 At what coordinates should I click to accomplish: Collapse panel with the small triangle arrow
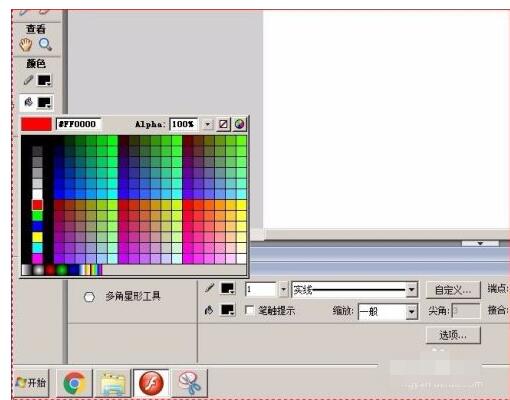(480, 244)
